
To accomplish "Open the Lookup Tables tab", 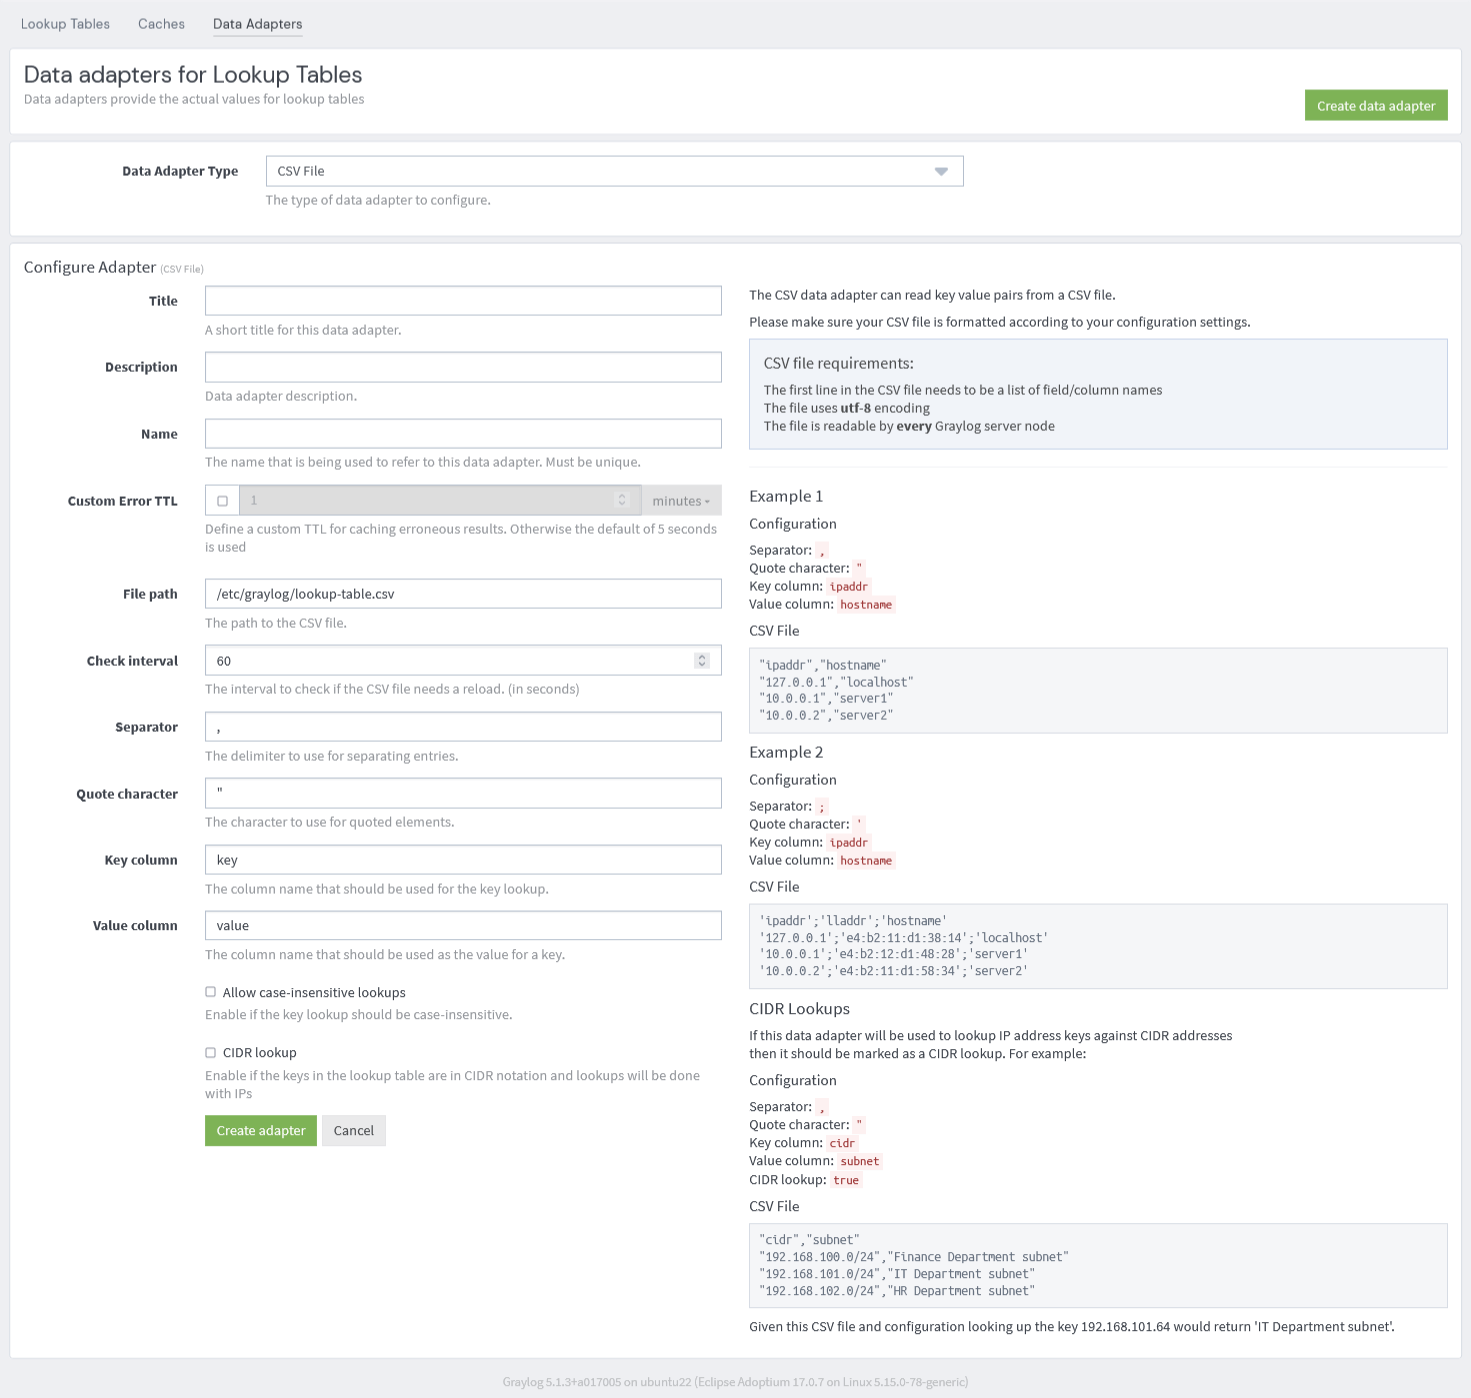I will tap(65, 24).
